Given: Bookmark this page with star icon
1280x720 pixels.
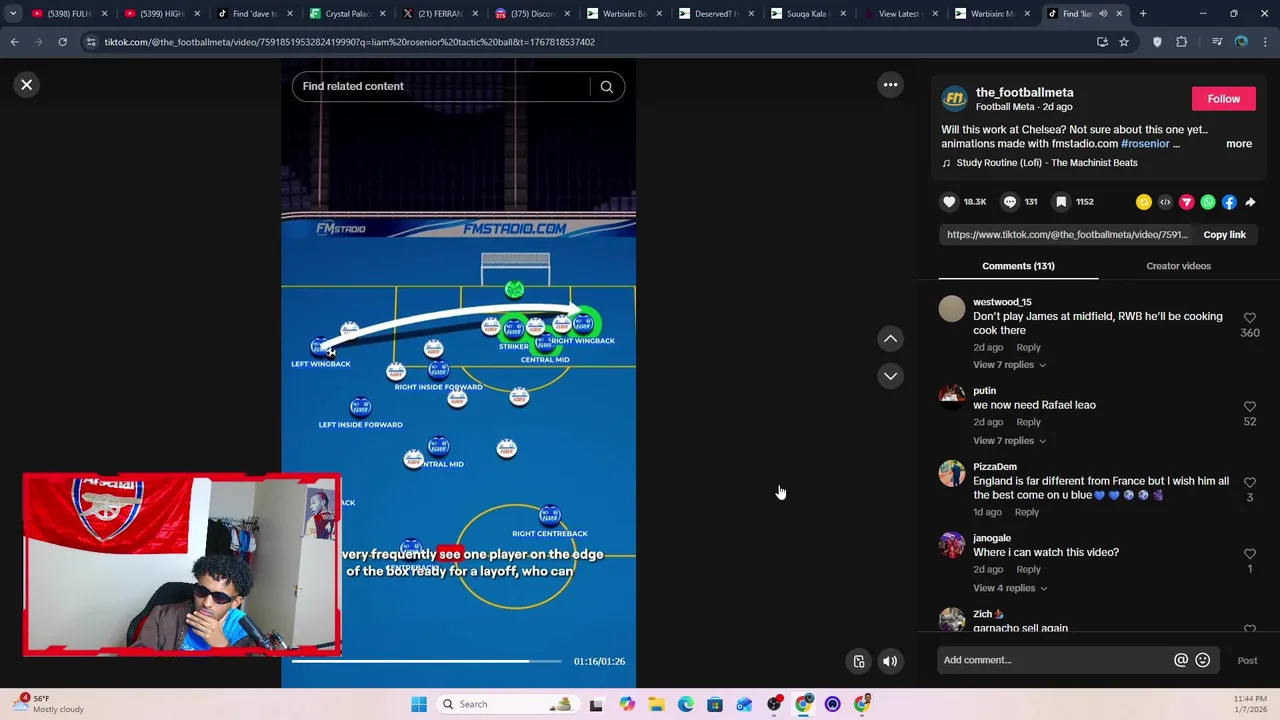Looking at the screenshot, I should pos(1124,42).
